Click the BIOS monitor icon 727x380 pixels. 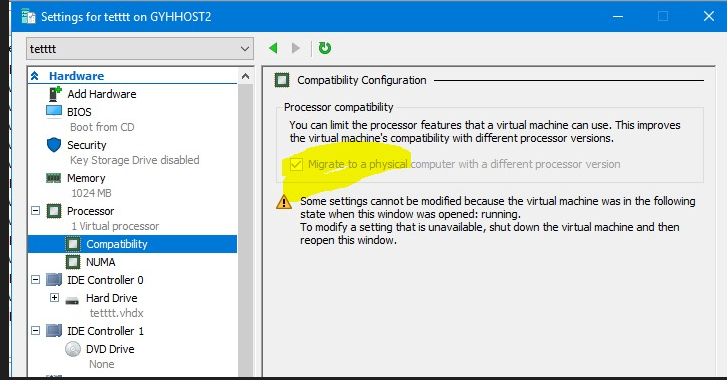pos(54,111)
